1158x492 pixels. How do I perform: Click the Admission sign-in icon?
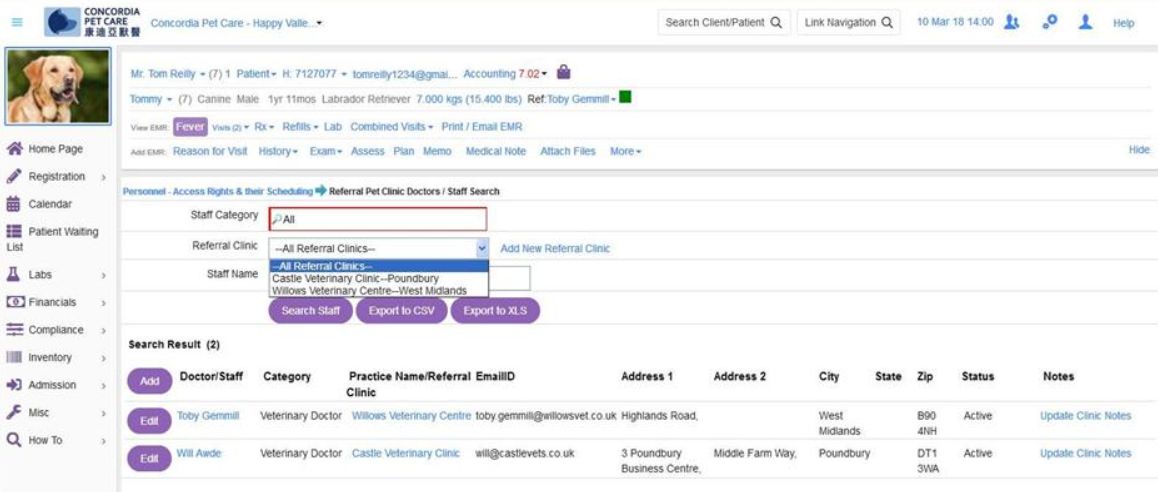coord(14,385)
